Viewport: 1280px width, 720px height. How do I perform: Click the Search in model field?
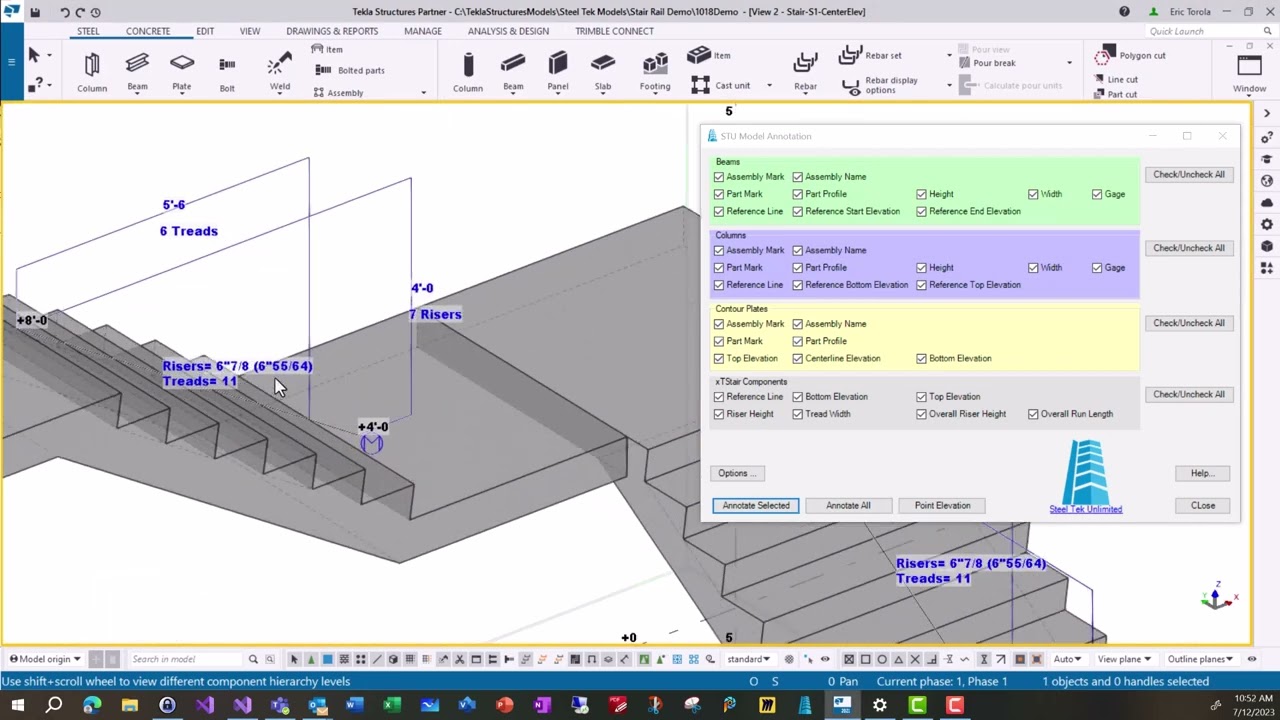pyautogui.click(x=186, y=659)
